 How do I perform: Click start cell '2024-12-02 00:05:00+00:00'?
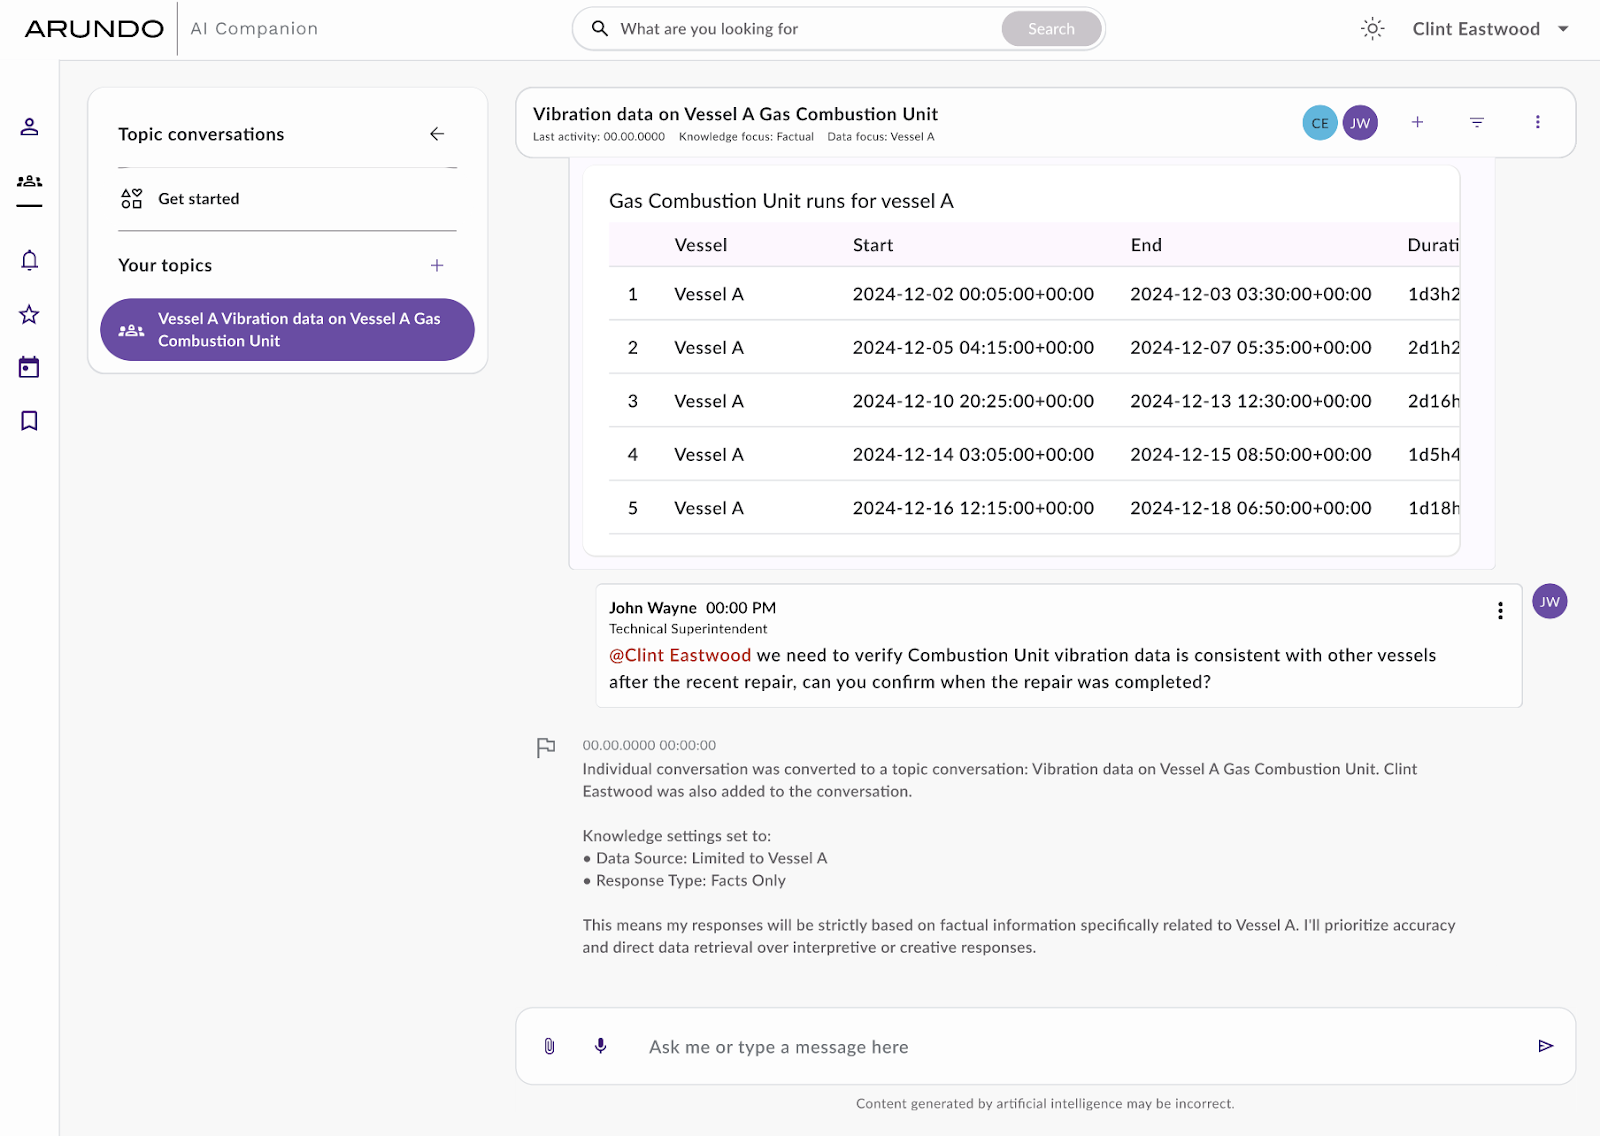tap(973, 294)
